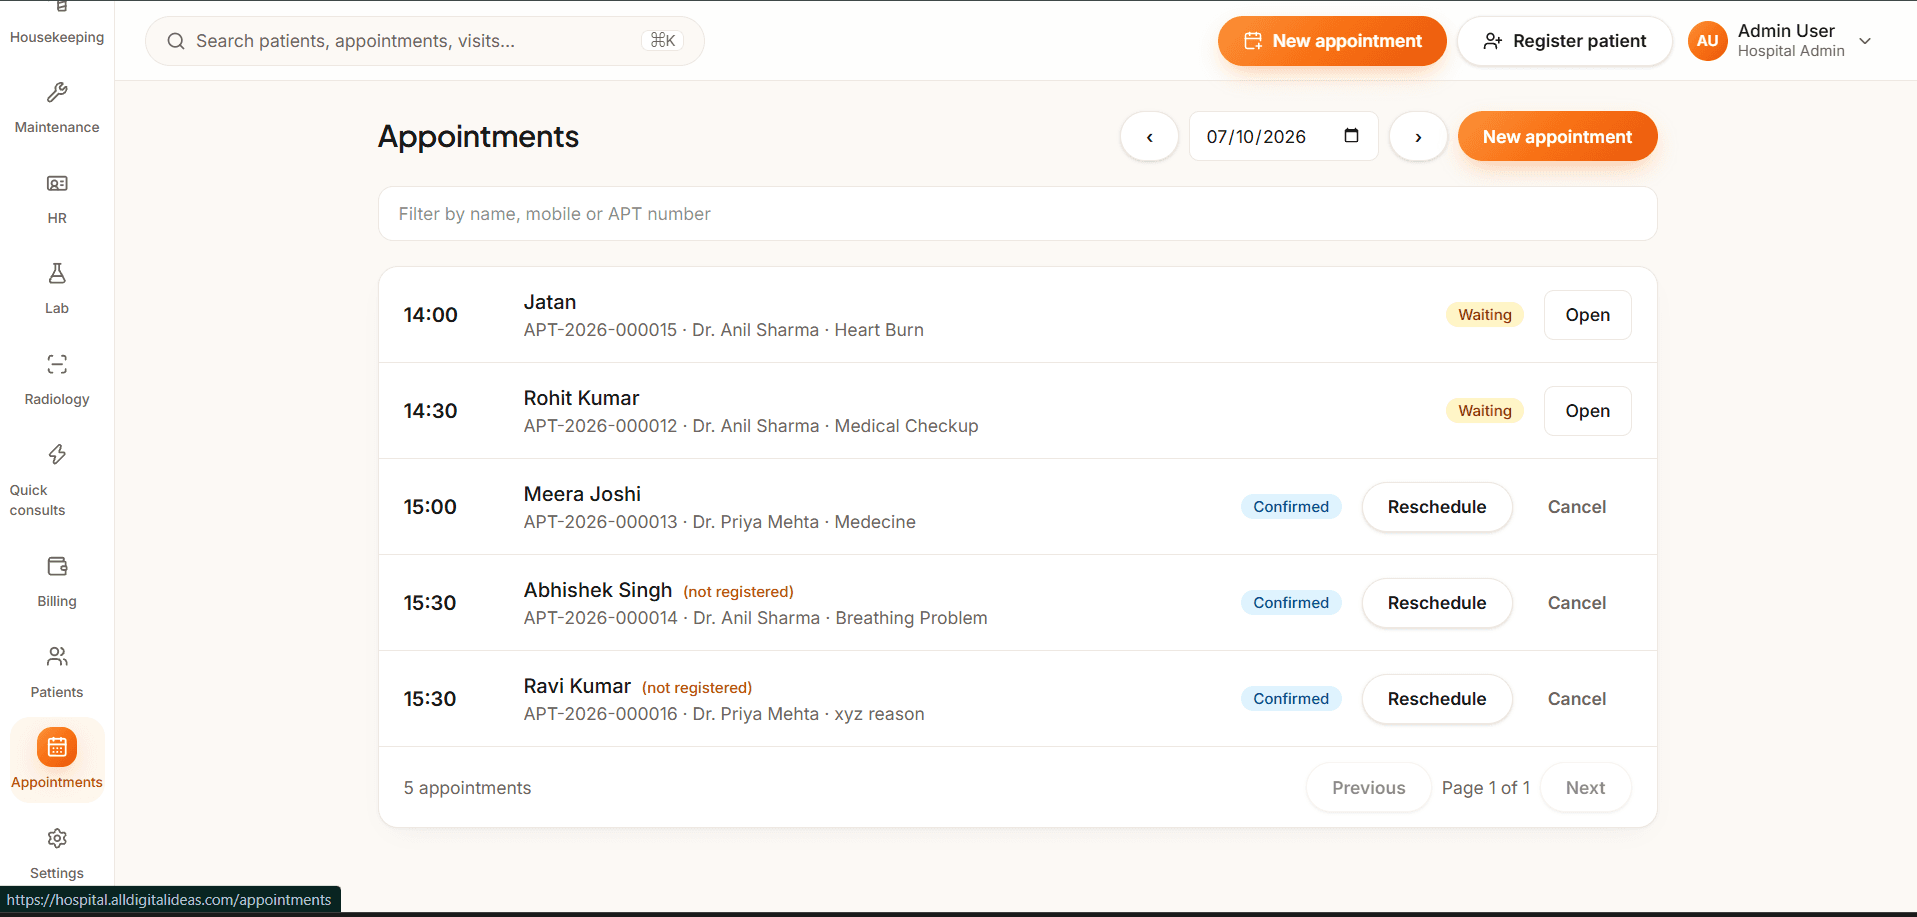Expand the Admin User account menu chevron
The height and width of the screenshot is (917, 1917).
1865,41
